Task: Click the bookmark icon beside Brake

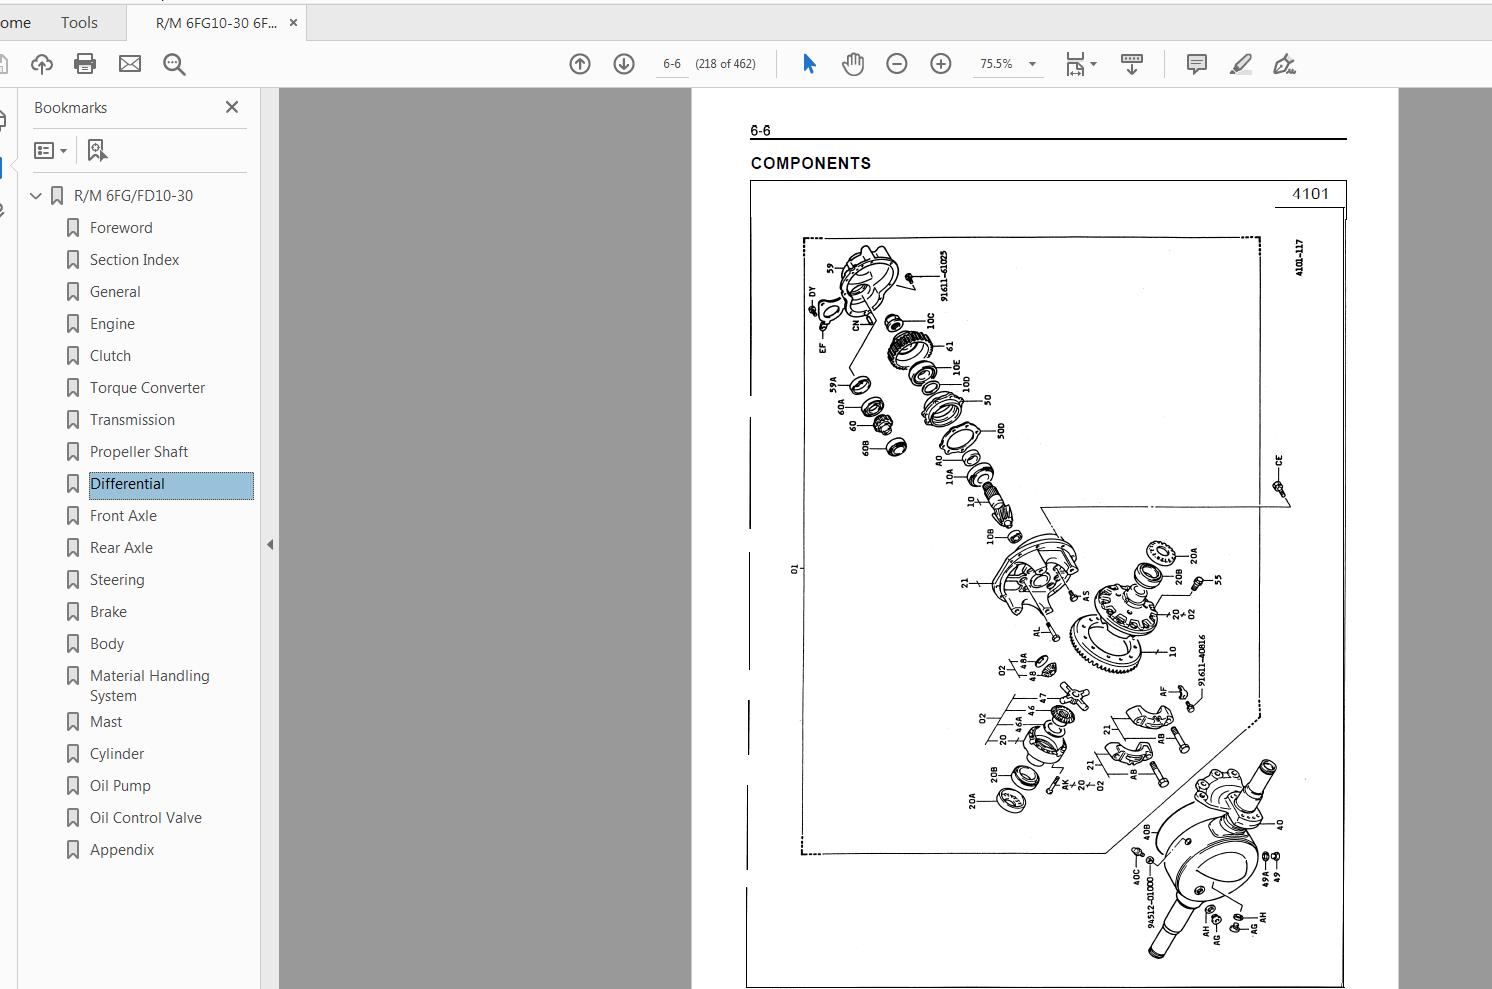Action: 73,612
